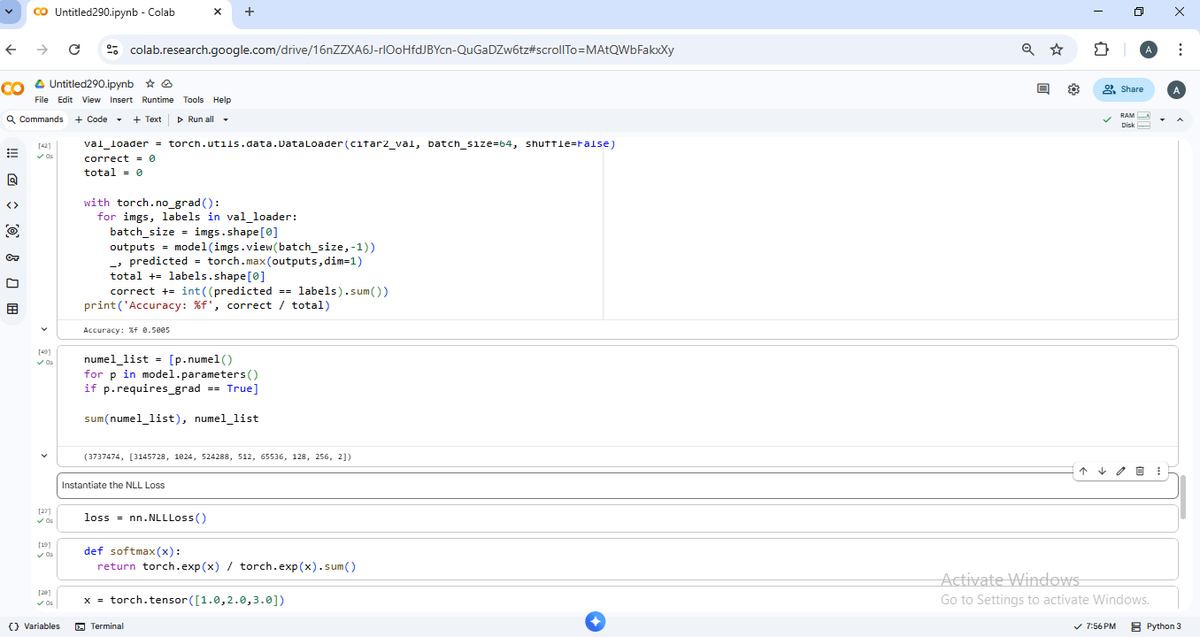1200x637 pixels.
Task: Open the Variables inspector eye icon in sidebar
Action: point(12,231)
